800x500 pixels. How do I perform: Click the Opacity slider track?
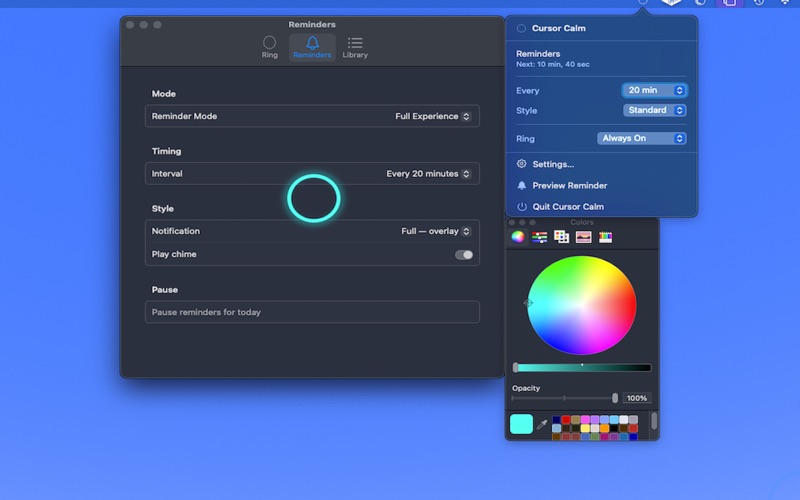(x=564, y=398)
